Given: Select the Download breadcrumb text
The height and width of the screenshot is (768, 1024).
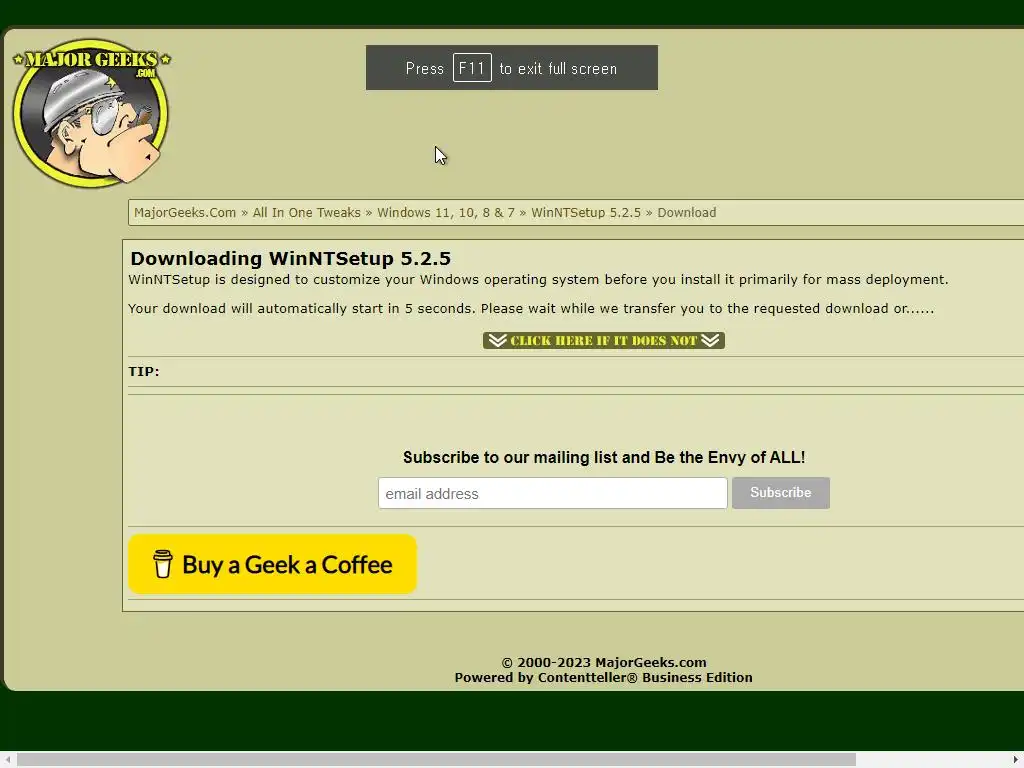Looking at the screenshot, I should [686, 213].
